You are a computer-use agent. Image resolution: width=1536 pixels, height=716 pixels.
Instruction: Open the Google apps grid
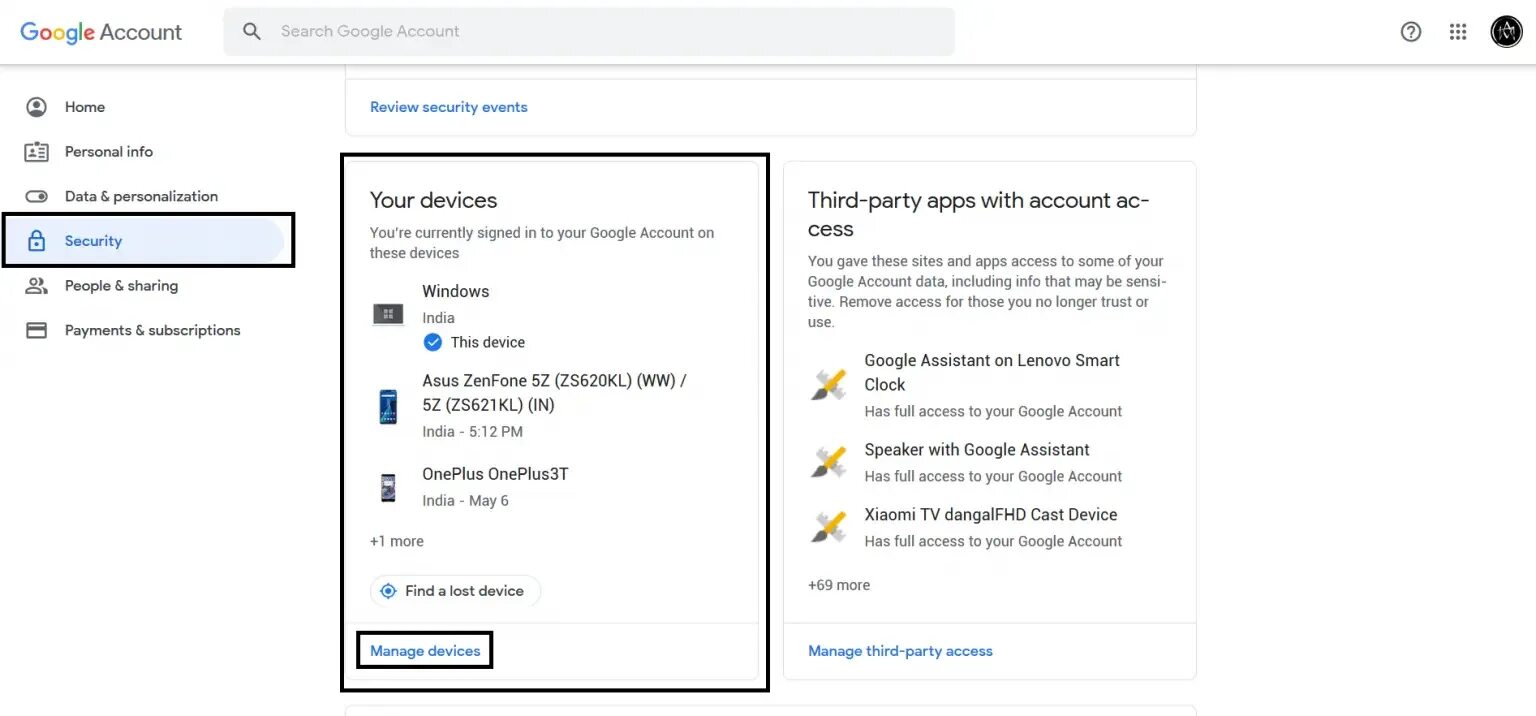1458,31
